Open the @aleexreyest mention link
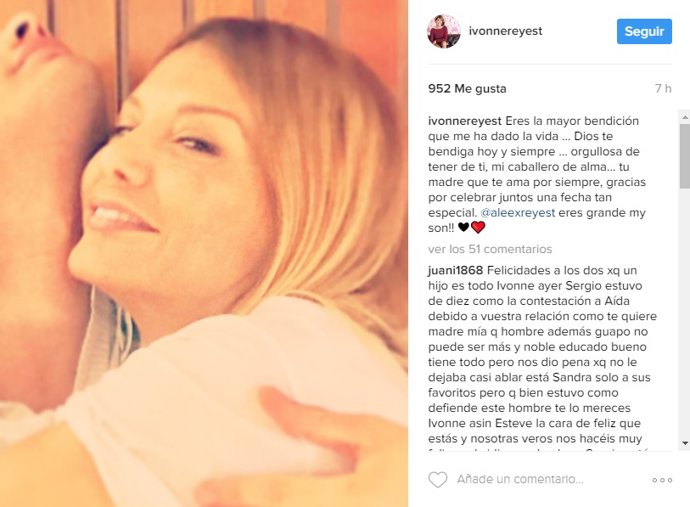The height and width of the screenshot is (507, 690). click(x=518, y=213)
